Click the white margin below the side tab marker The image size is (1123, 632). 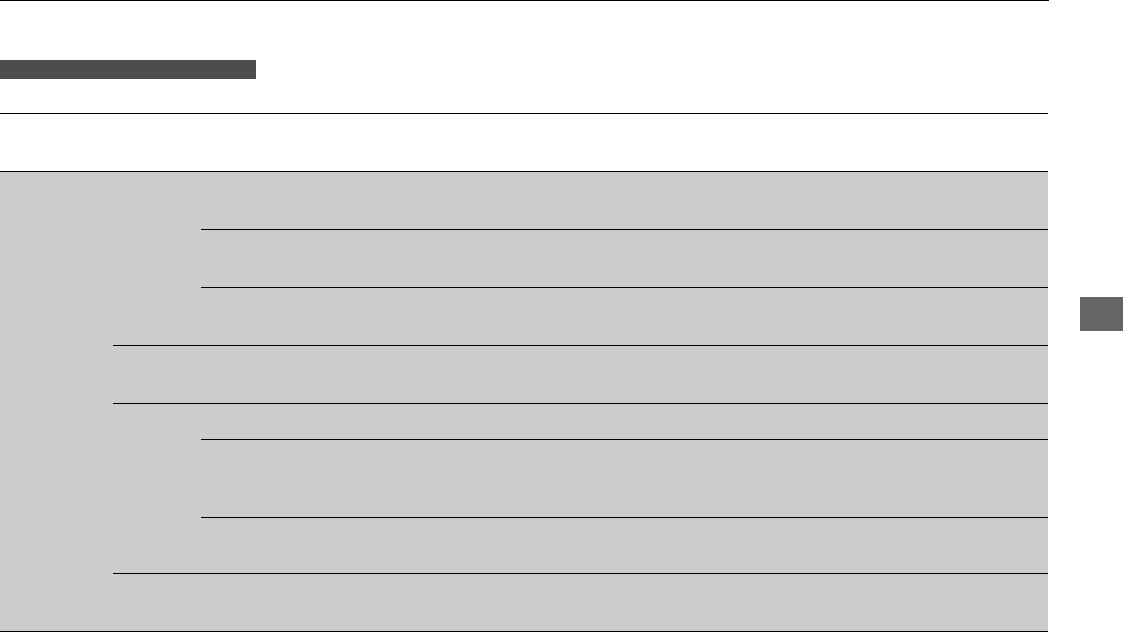point(1086,482)
